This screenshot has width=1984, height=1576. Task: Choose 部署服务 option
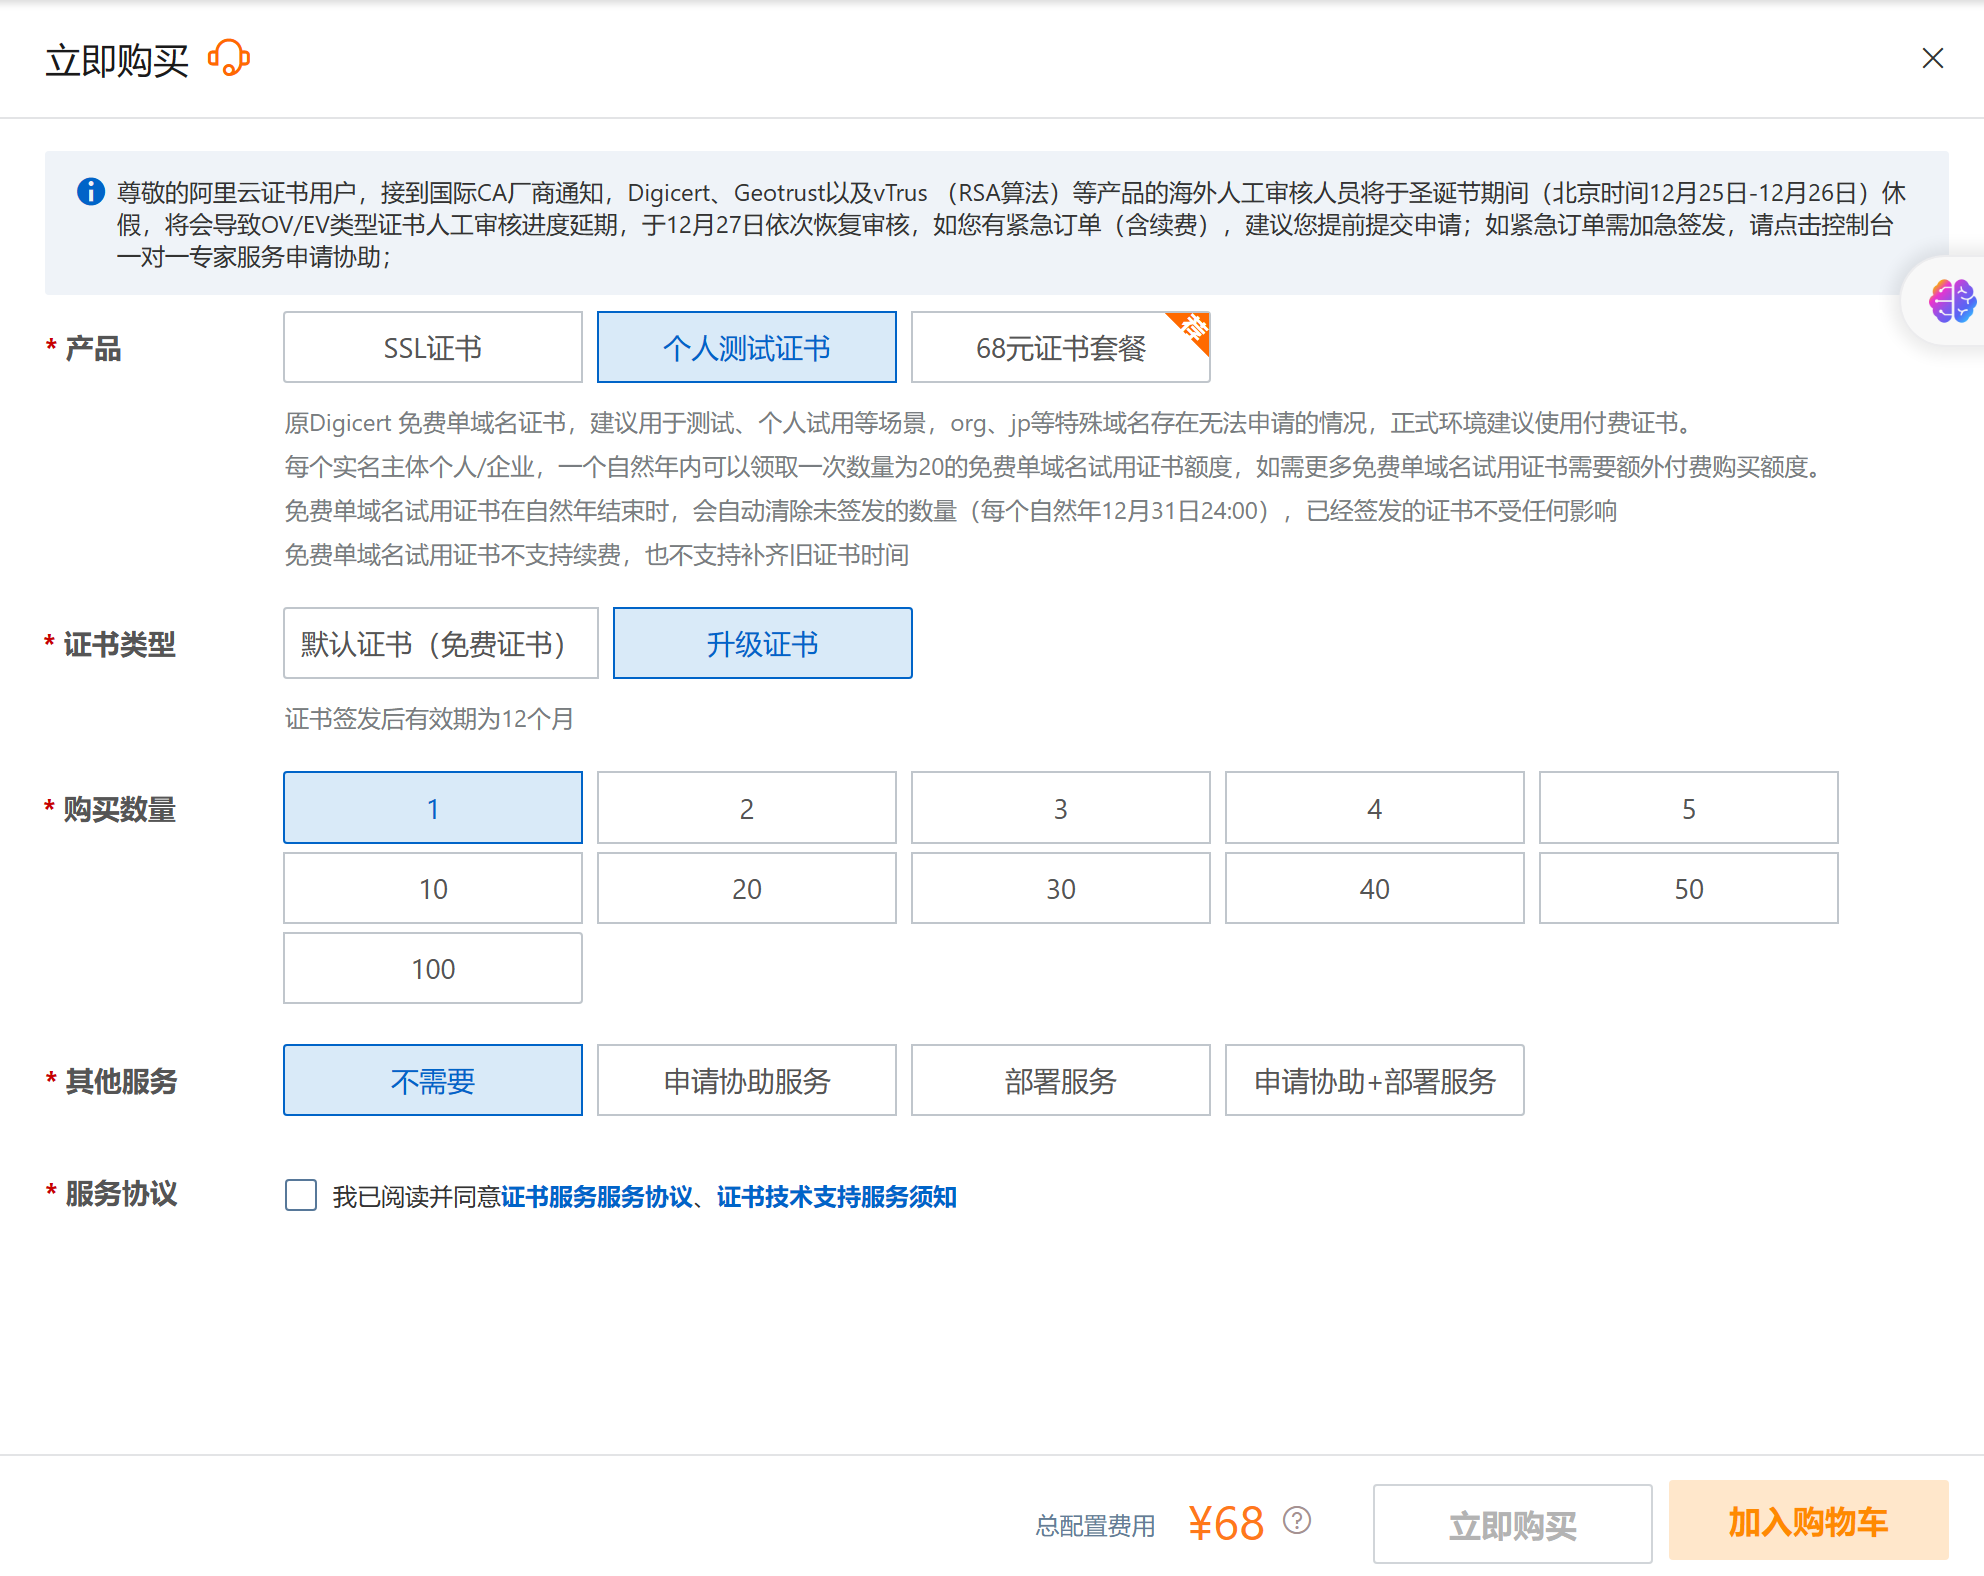point(1061,1080)
